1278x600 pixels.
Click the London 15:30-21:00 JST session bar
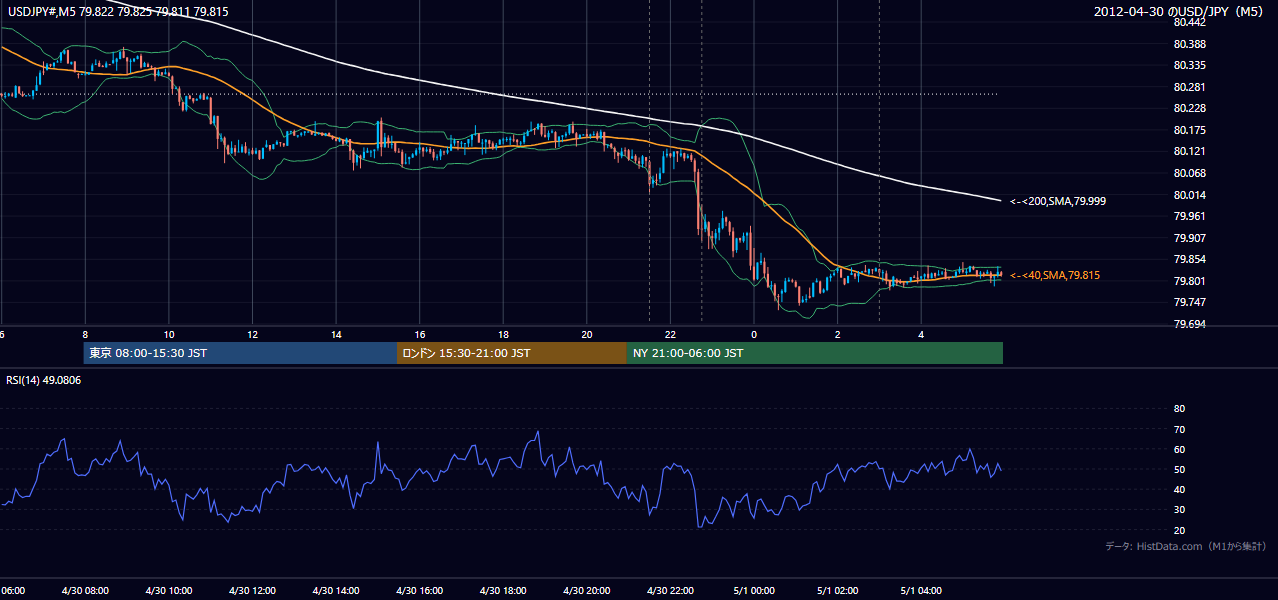click(512, 353)
